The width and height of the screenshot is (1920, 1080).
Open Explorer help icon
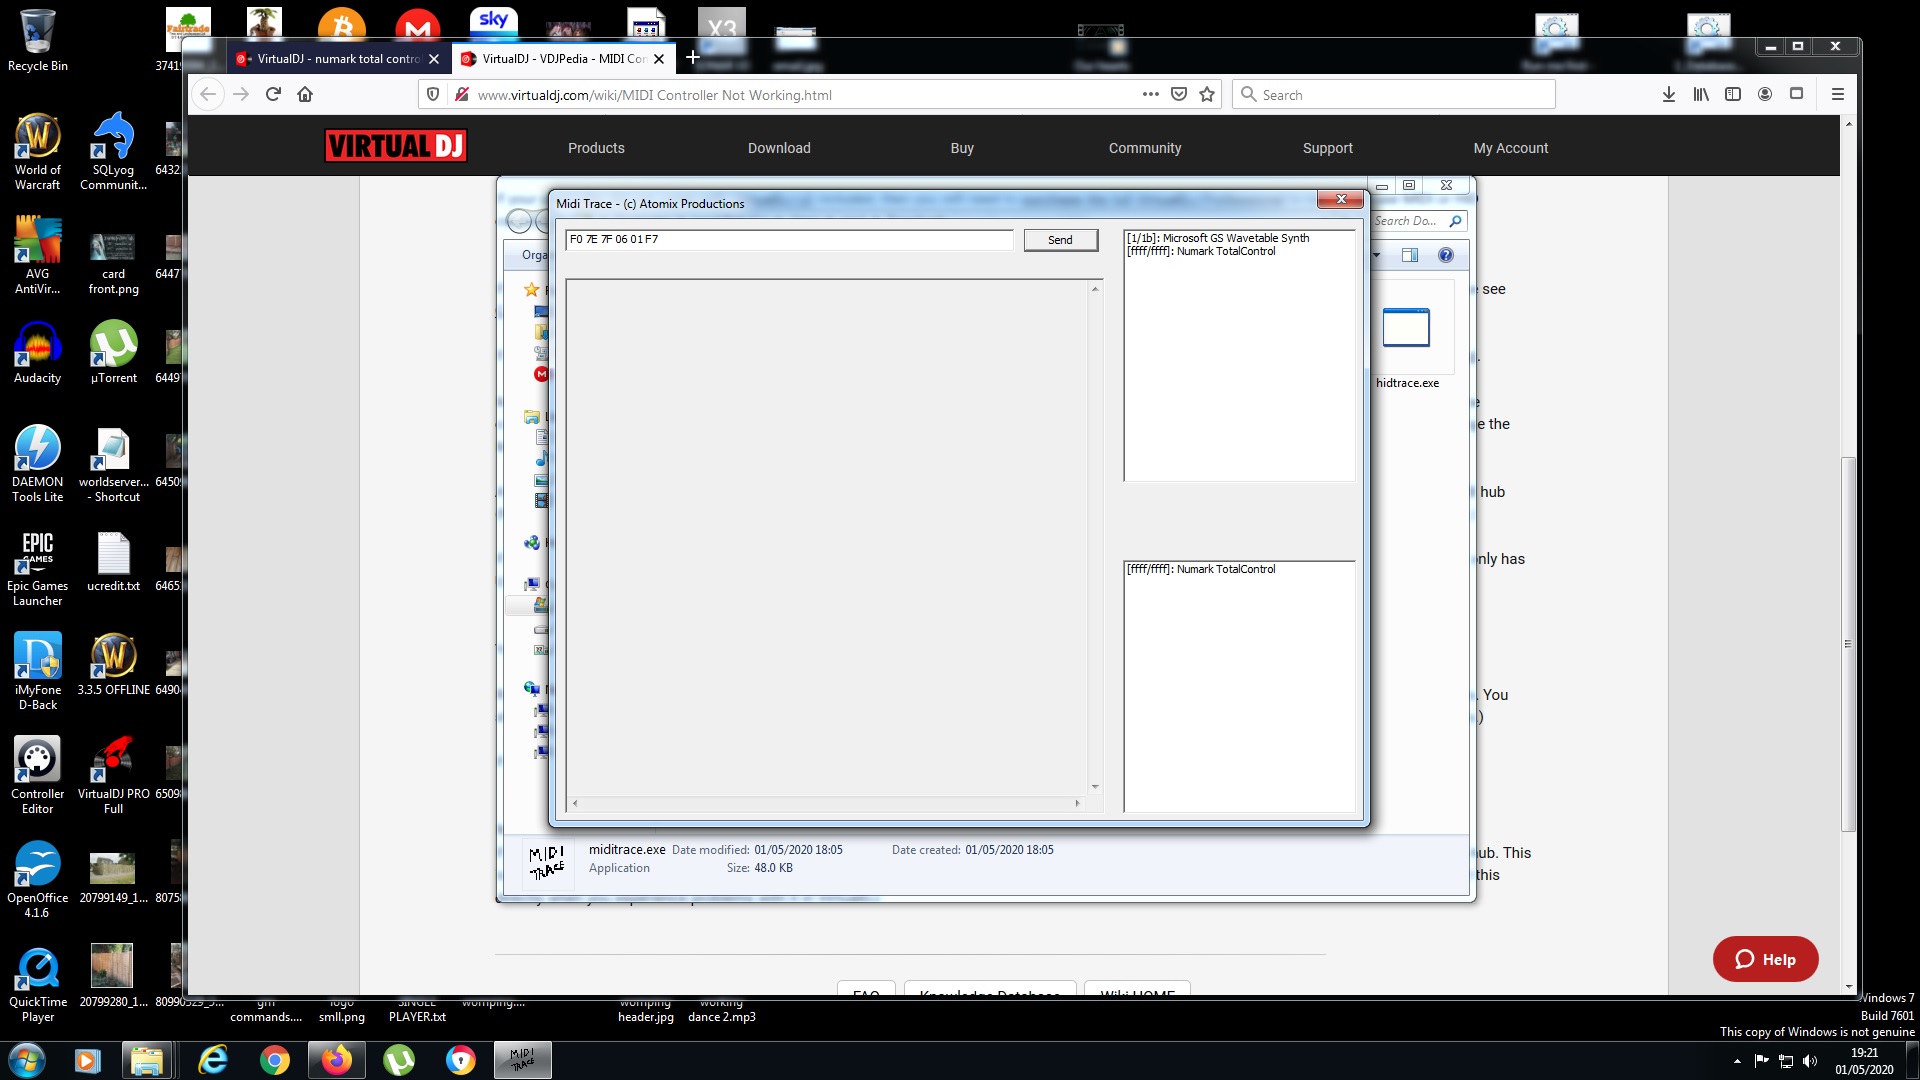[1445, 255]
